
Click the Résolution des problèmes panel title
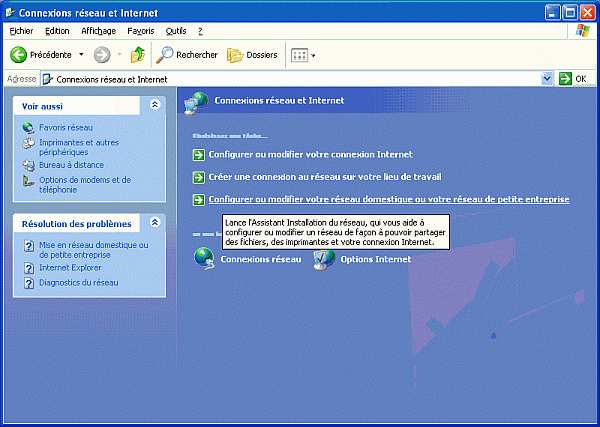77,224
